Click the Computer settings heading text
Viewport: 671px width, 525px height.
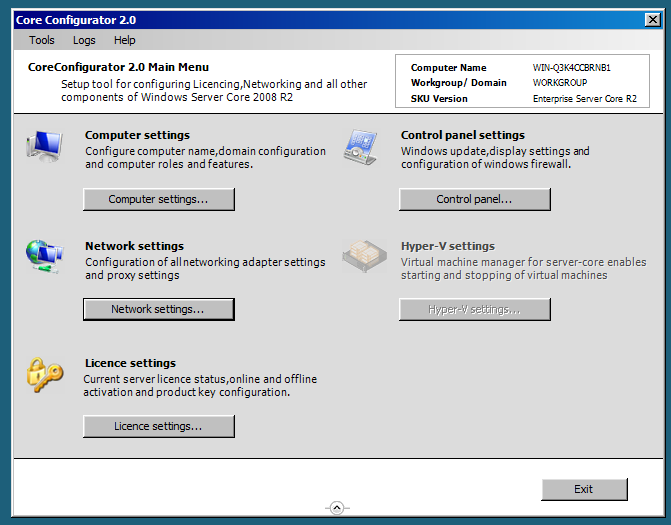(x=137, y=135)
